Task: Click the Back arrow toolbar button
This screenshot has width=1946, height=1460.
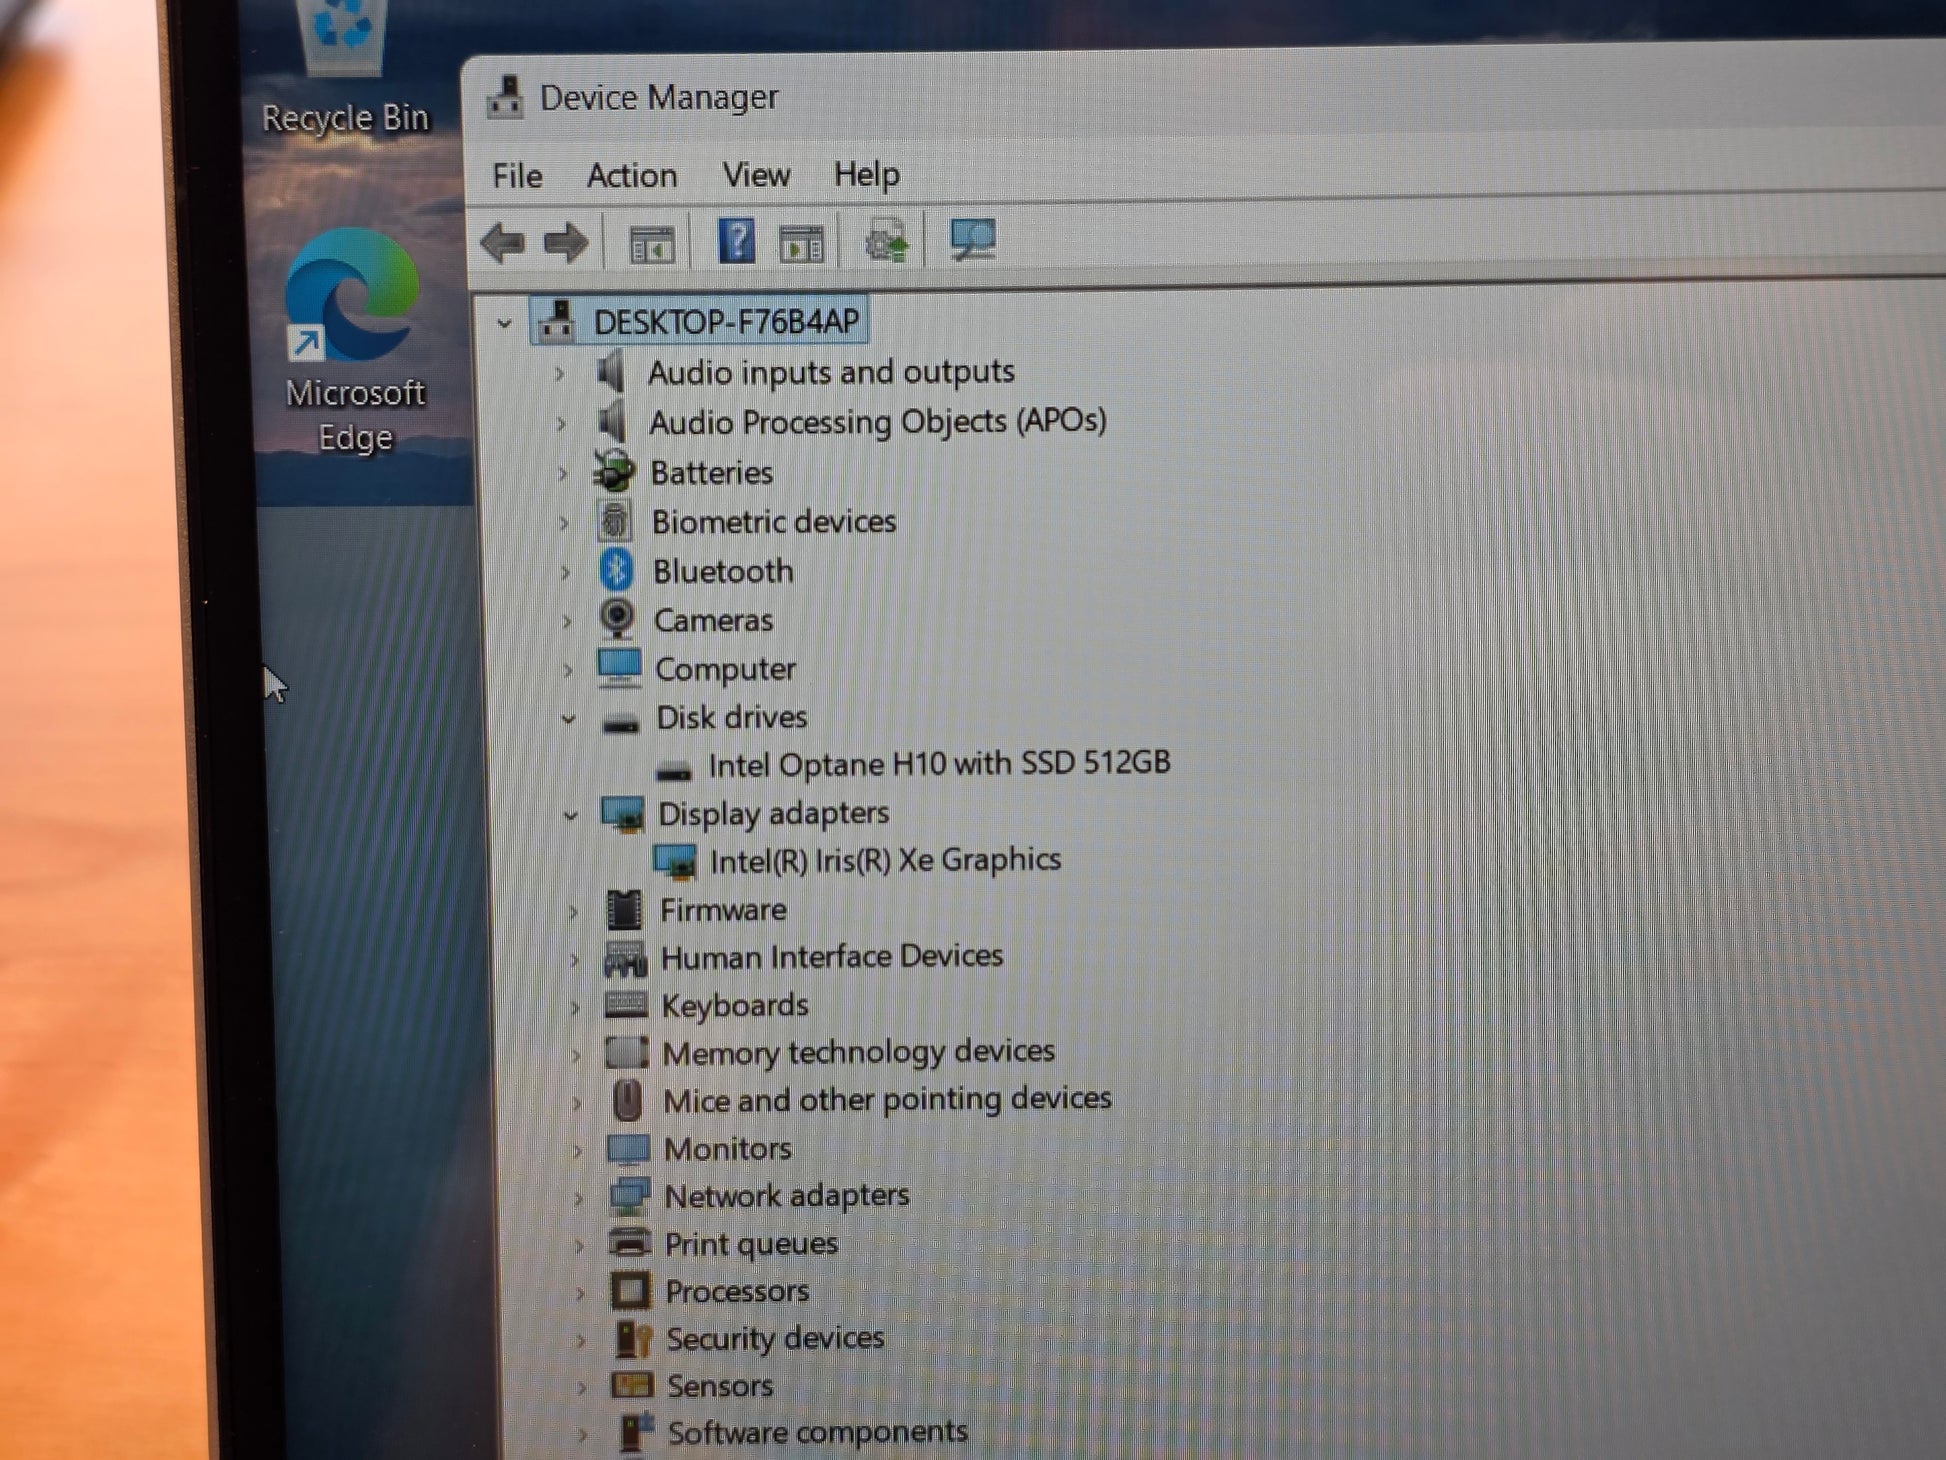Action: click(x=503, y=243)
